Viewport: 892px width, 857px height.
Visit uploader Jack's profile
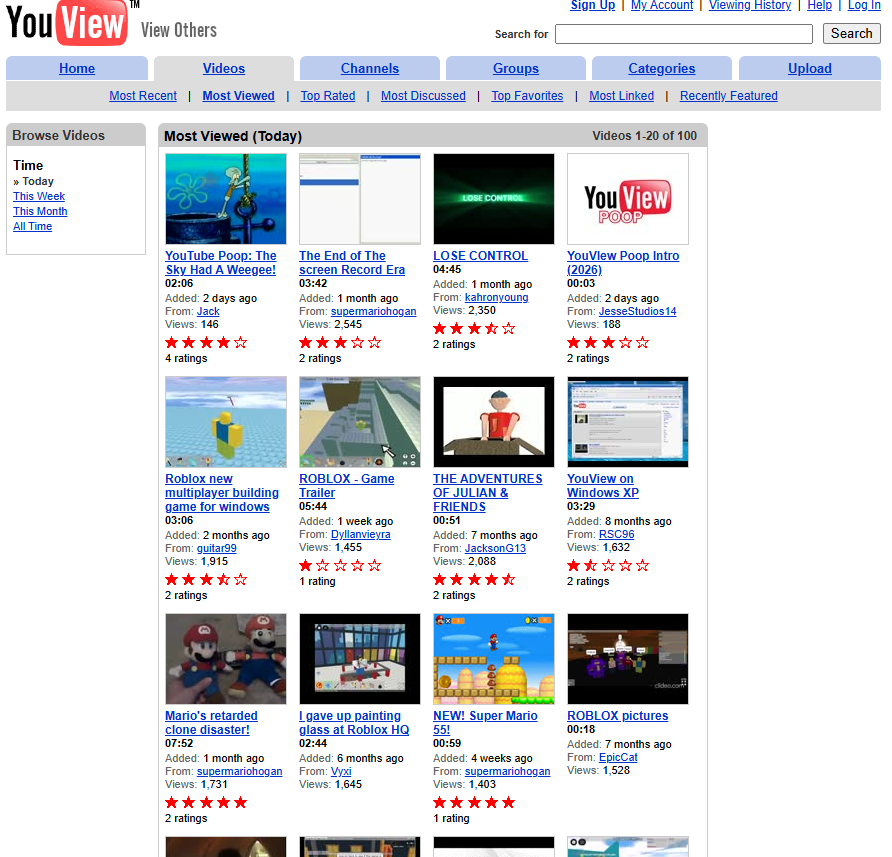(208, 311)
